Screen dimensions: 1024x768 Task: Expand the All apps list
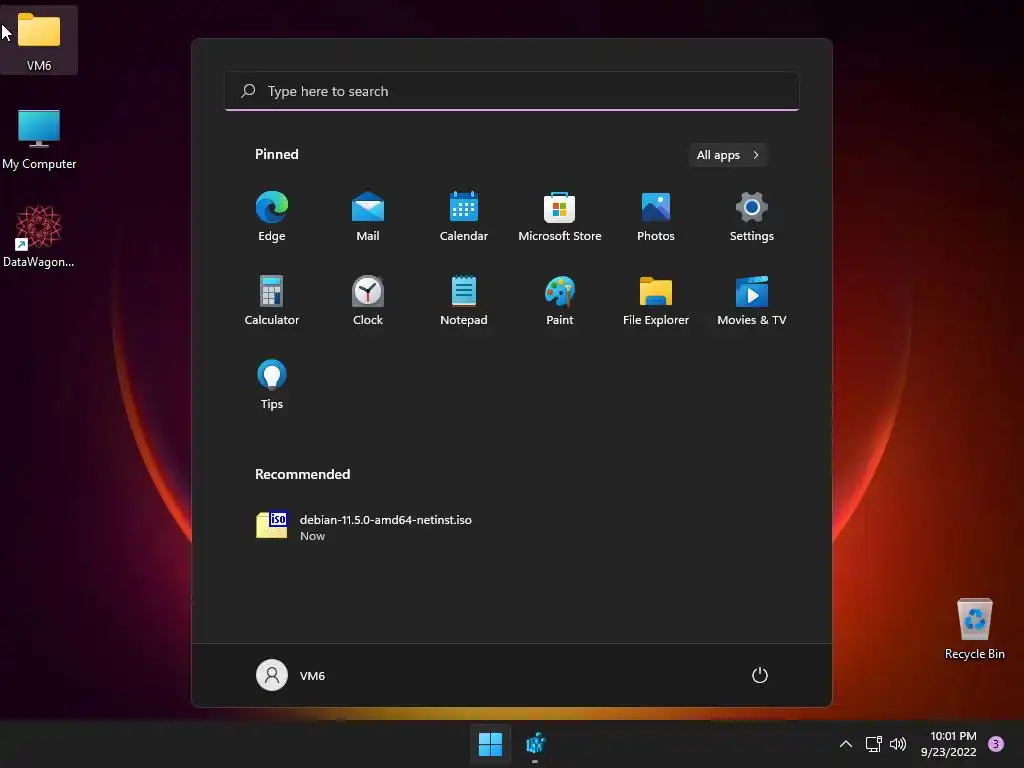pyautogui.click(x=728, y=155)
